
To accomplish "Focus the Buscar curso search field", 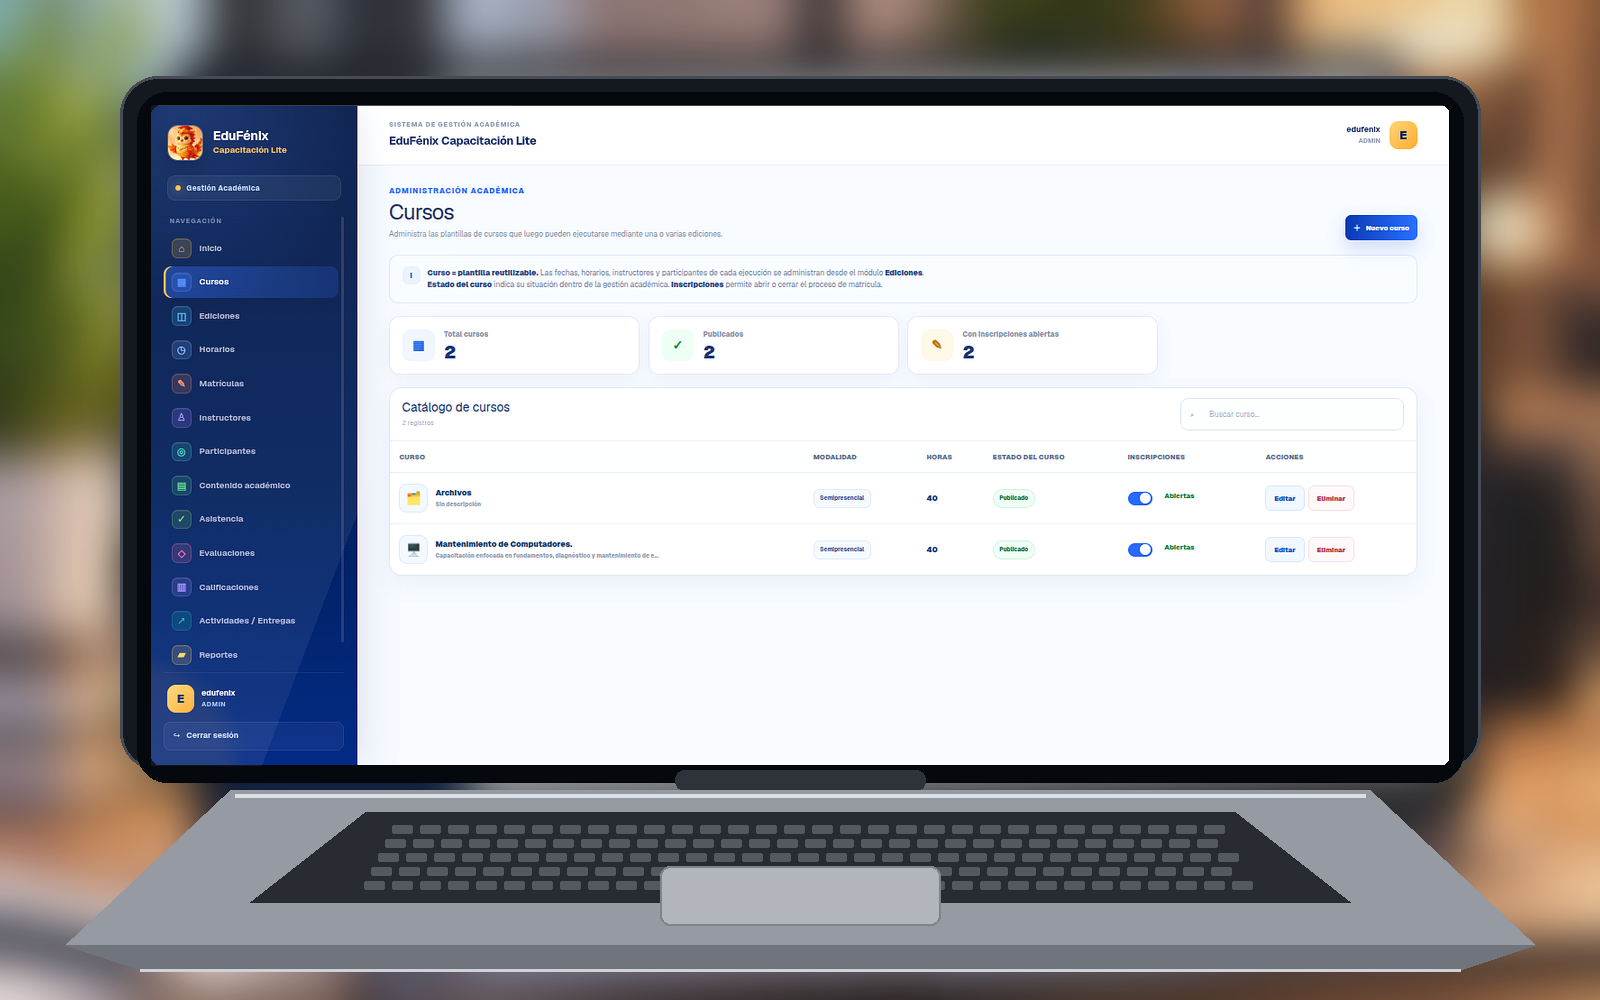I will [1292, 414].
